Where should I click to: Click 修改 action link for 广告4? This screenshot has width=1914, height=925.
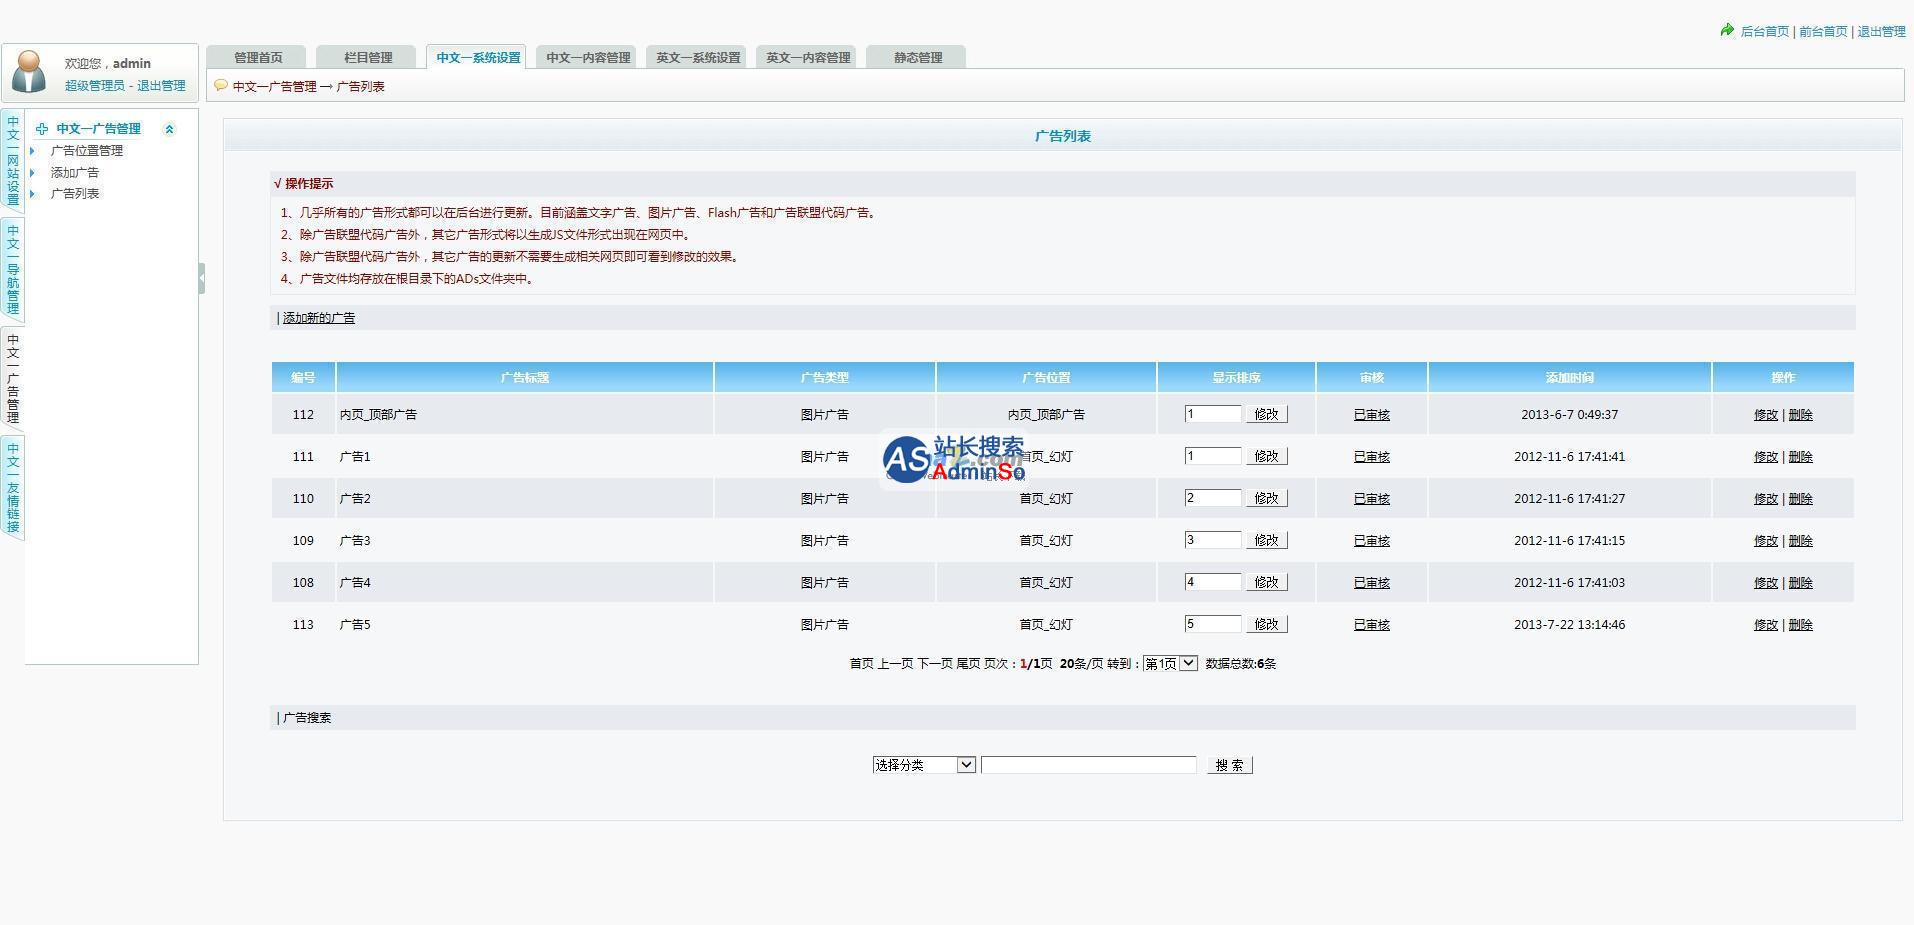(x=1766, y=583)
